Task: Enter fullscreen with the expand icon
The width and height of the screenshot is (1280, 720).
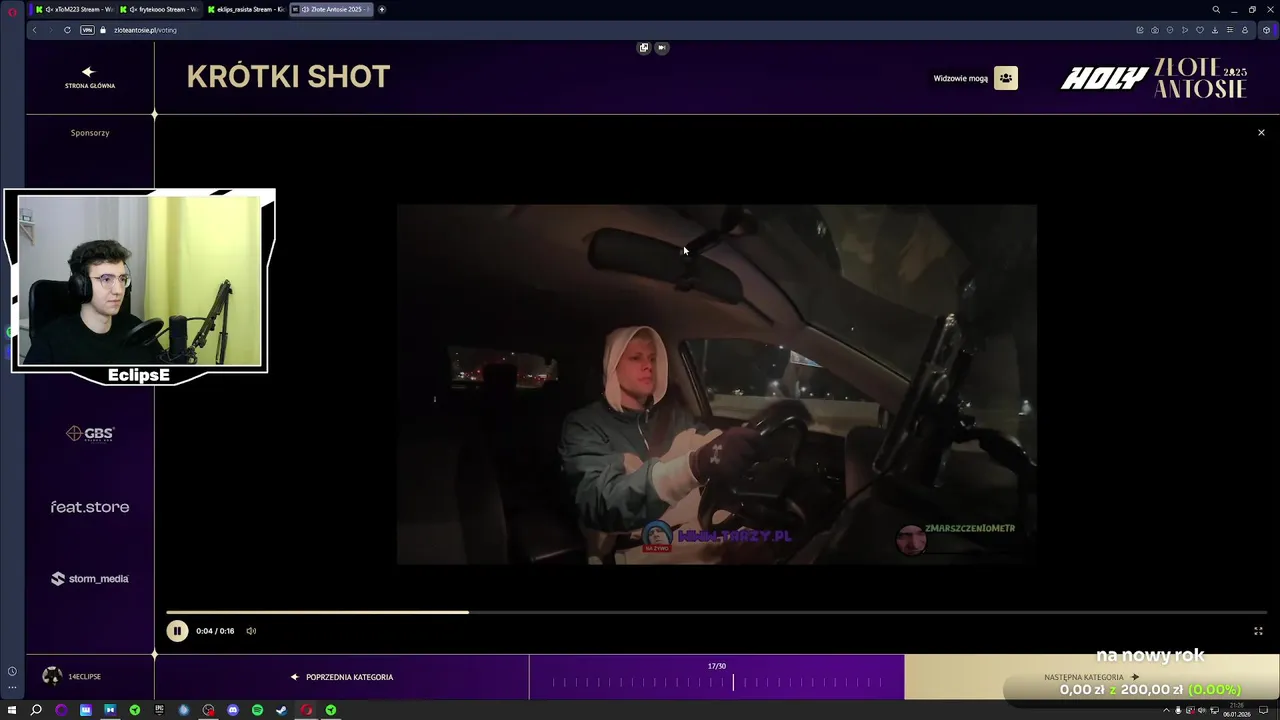Action: [x=1258, y=631]
